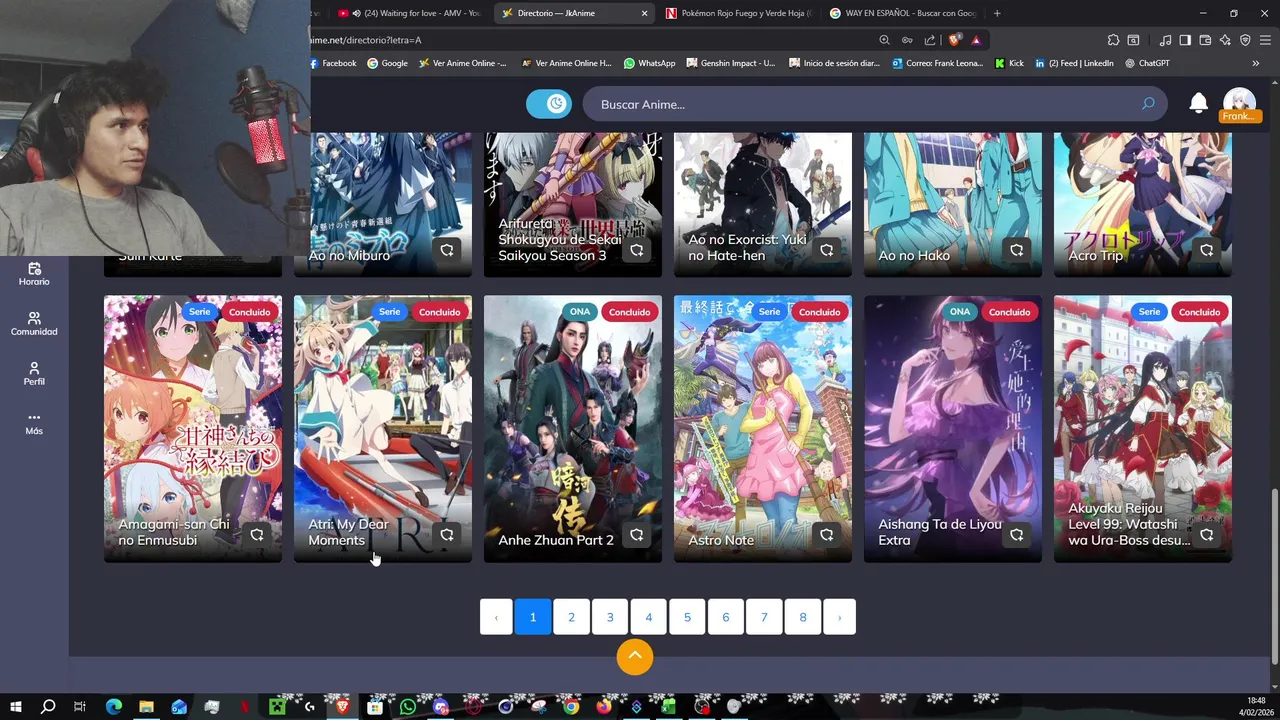Click the search magnifier icon in Buscar Anime
Image resolution: width=1280 pixels, height=720 pixels.
point(1148,104)
